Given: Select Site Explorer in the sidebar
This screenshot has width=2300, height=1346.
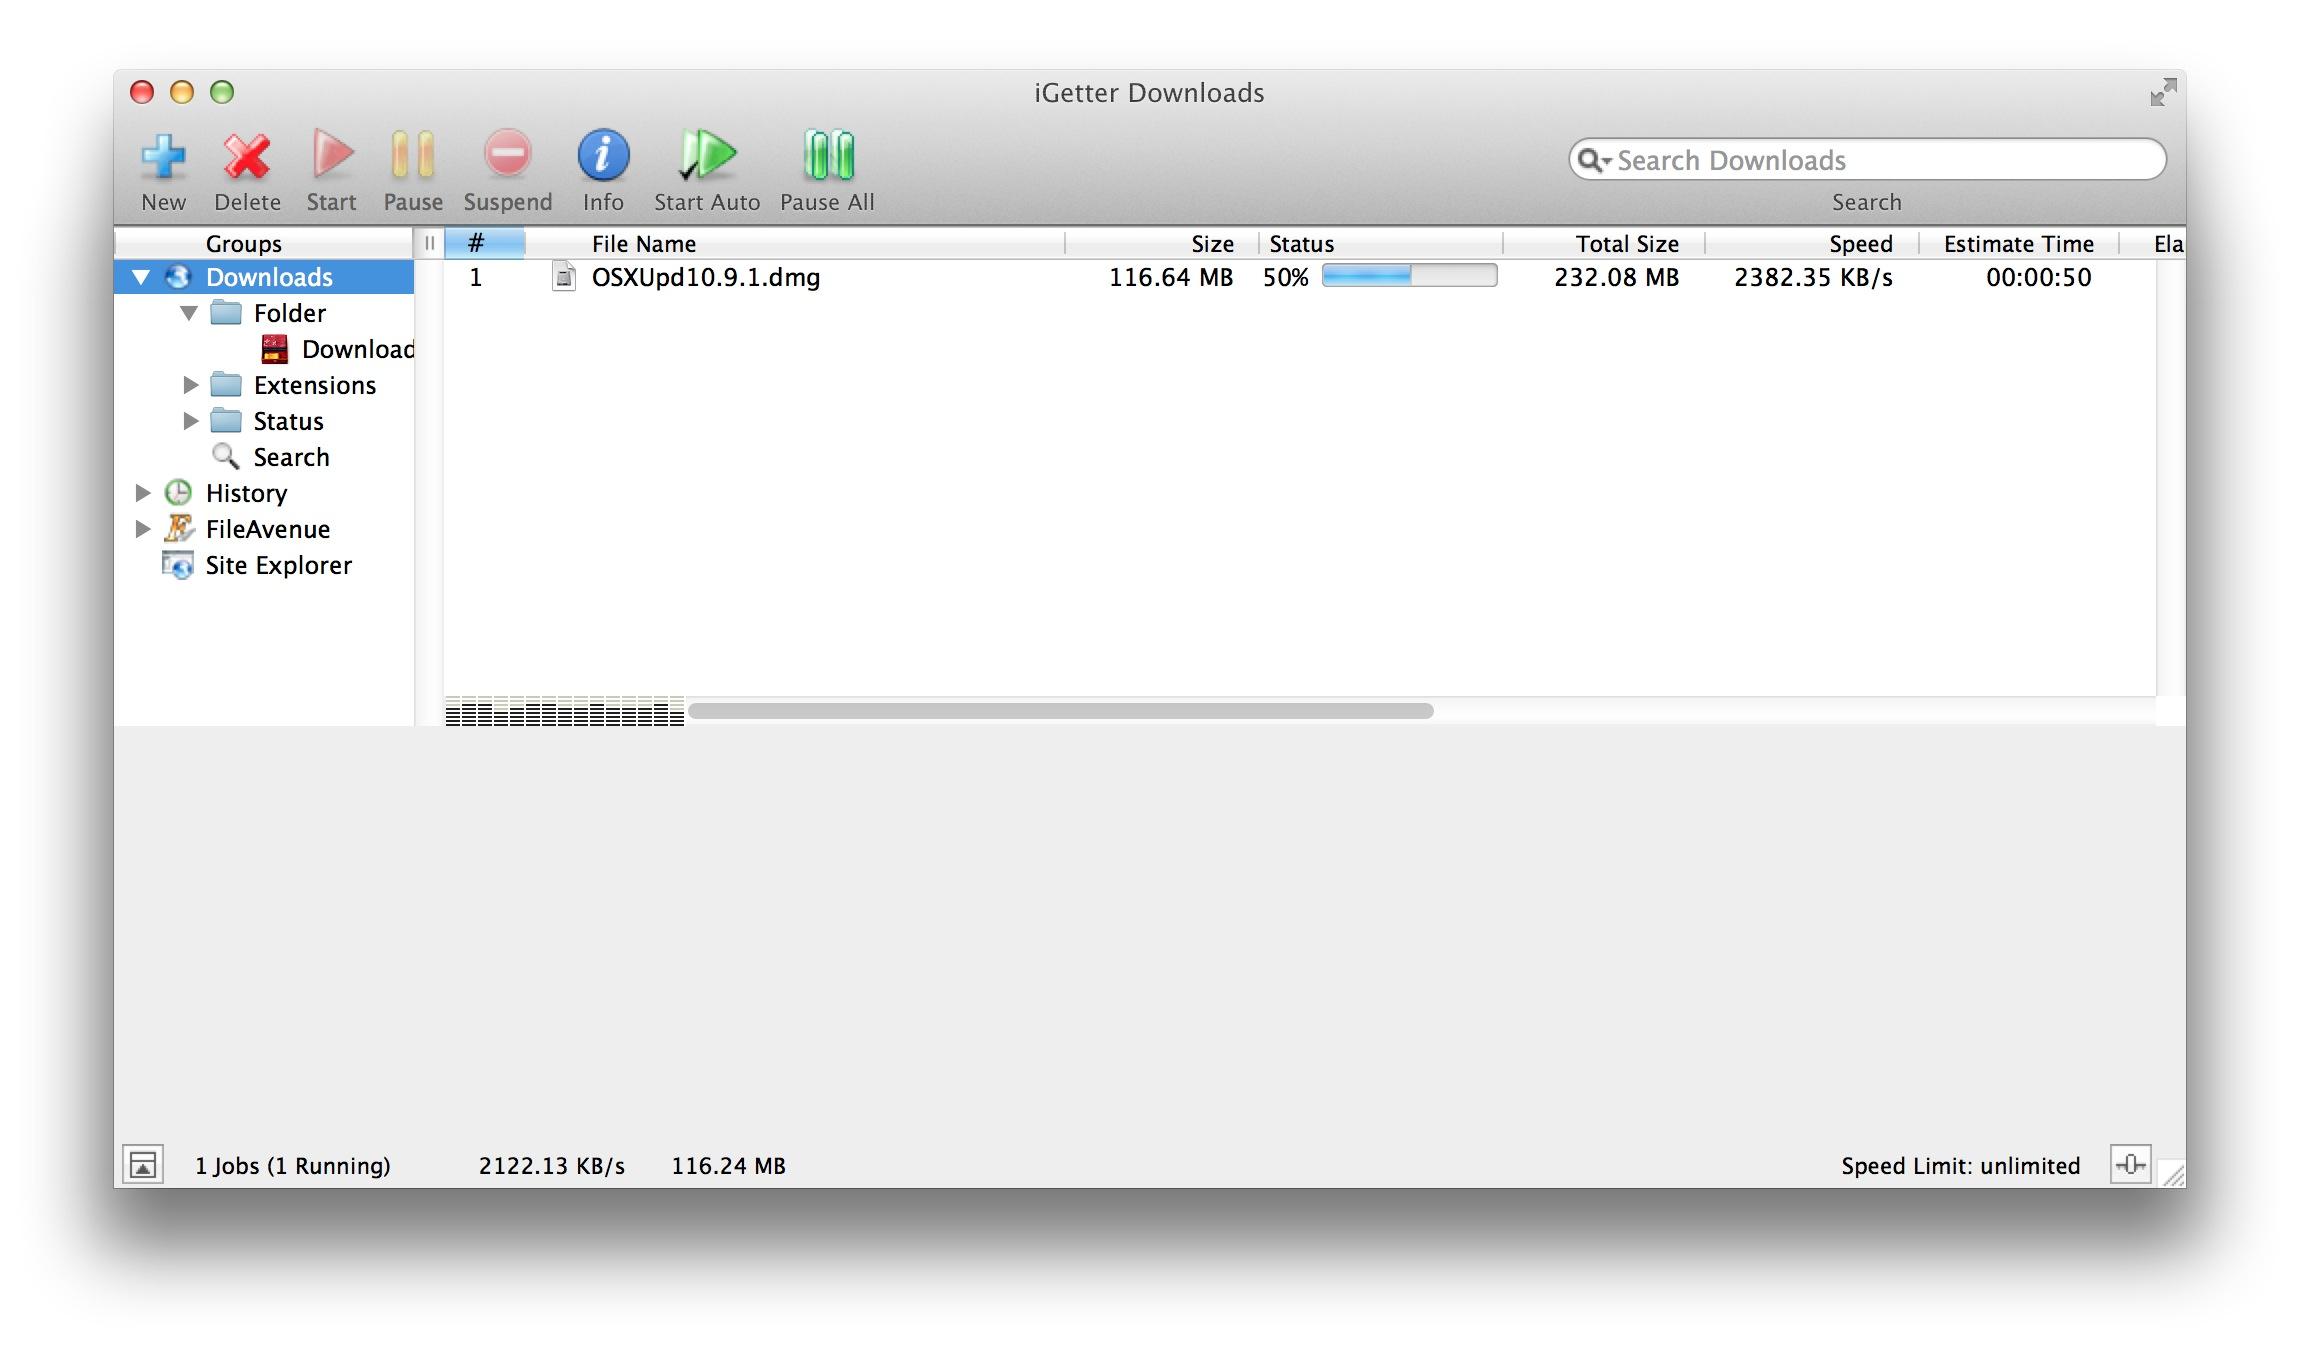Looking at the screenshot, I should [278, 565].
